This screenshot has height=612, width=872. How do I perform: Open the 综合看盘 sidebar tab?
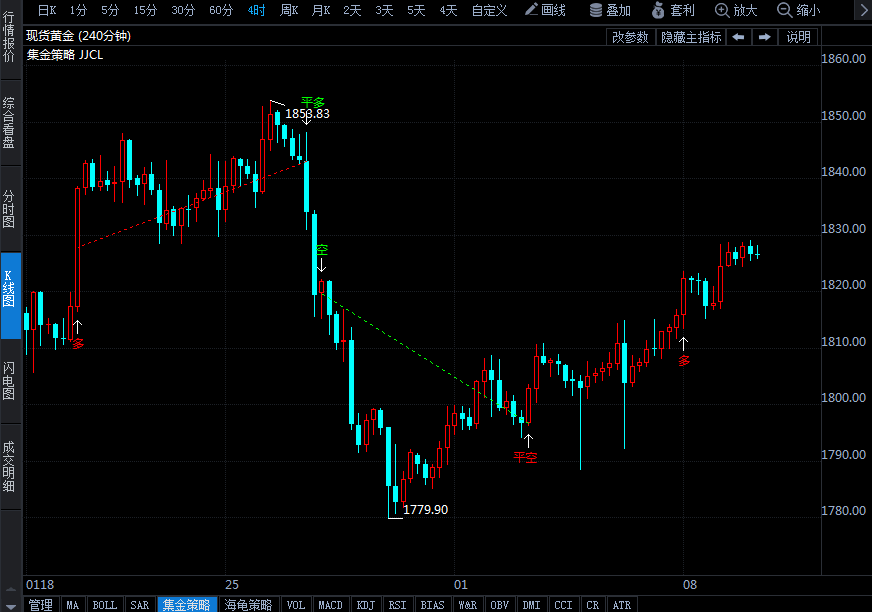coord(9,122)
